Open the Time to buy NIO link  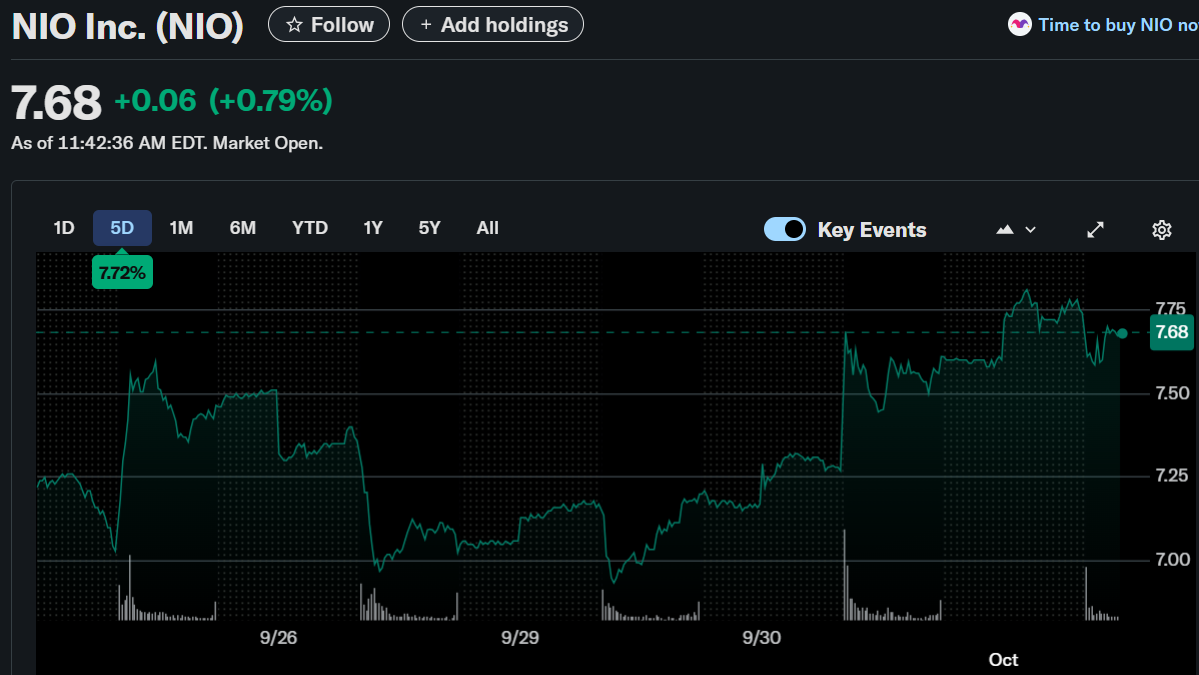point(1117,25)
